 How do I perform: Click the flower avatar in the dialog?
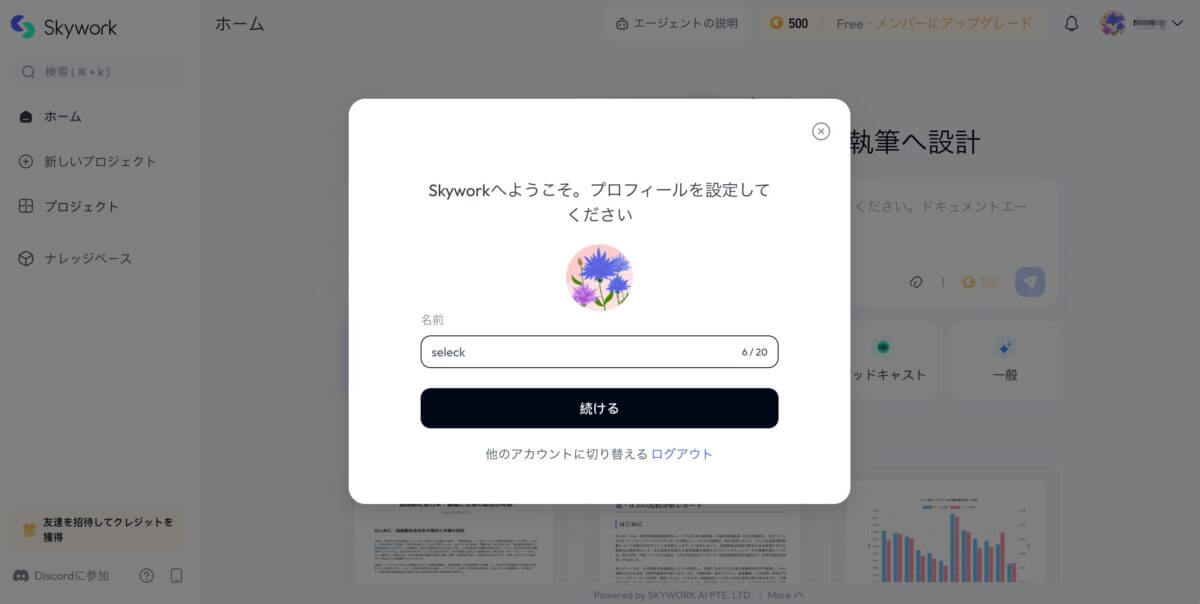coord(599,277)
